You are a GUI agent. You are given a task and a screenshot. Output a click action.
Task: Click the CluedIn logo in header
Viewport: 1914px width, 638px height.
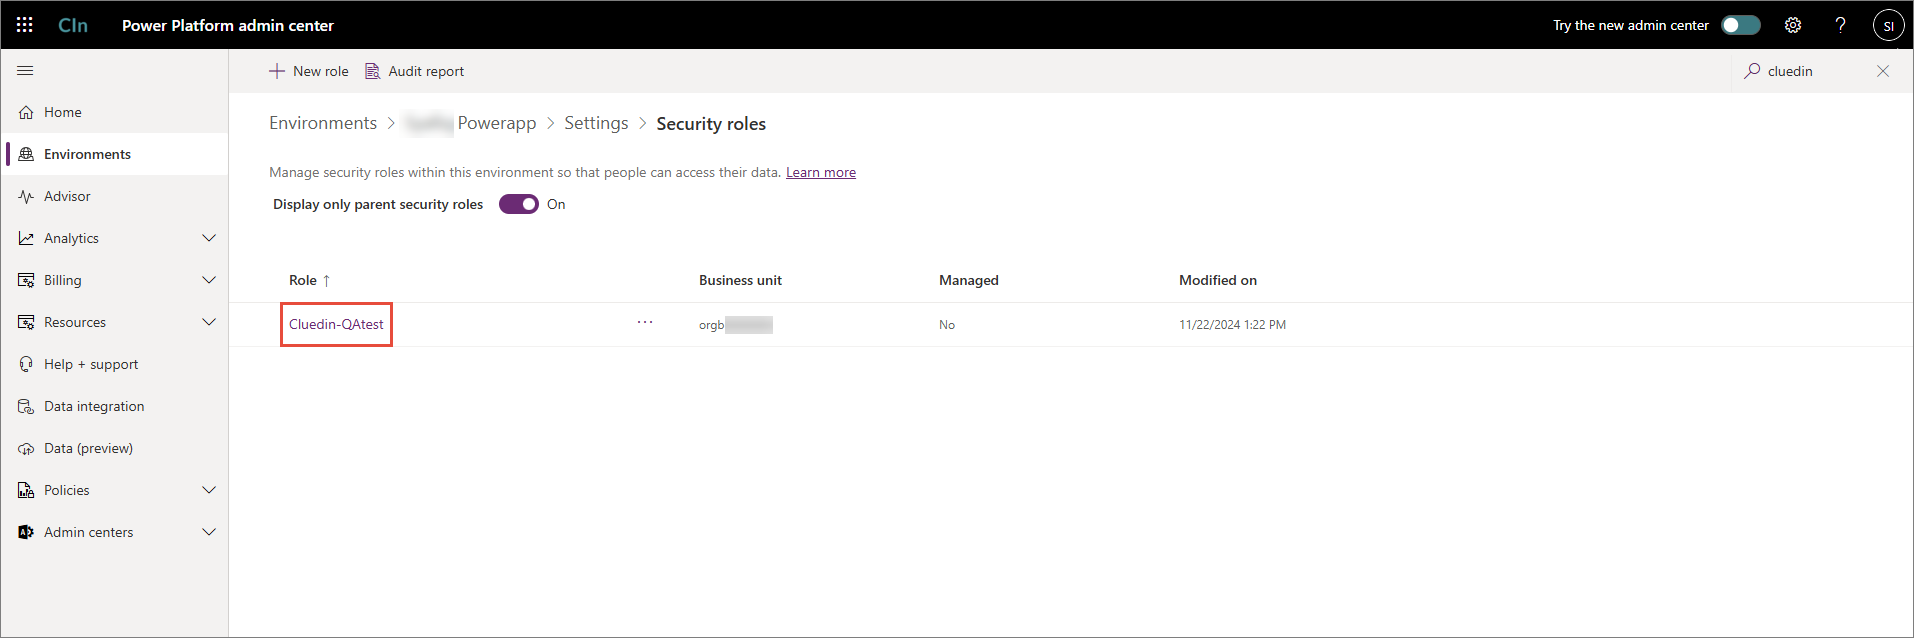point(73,25)
